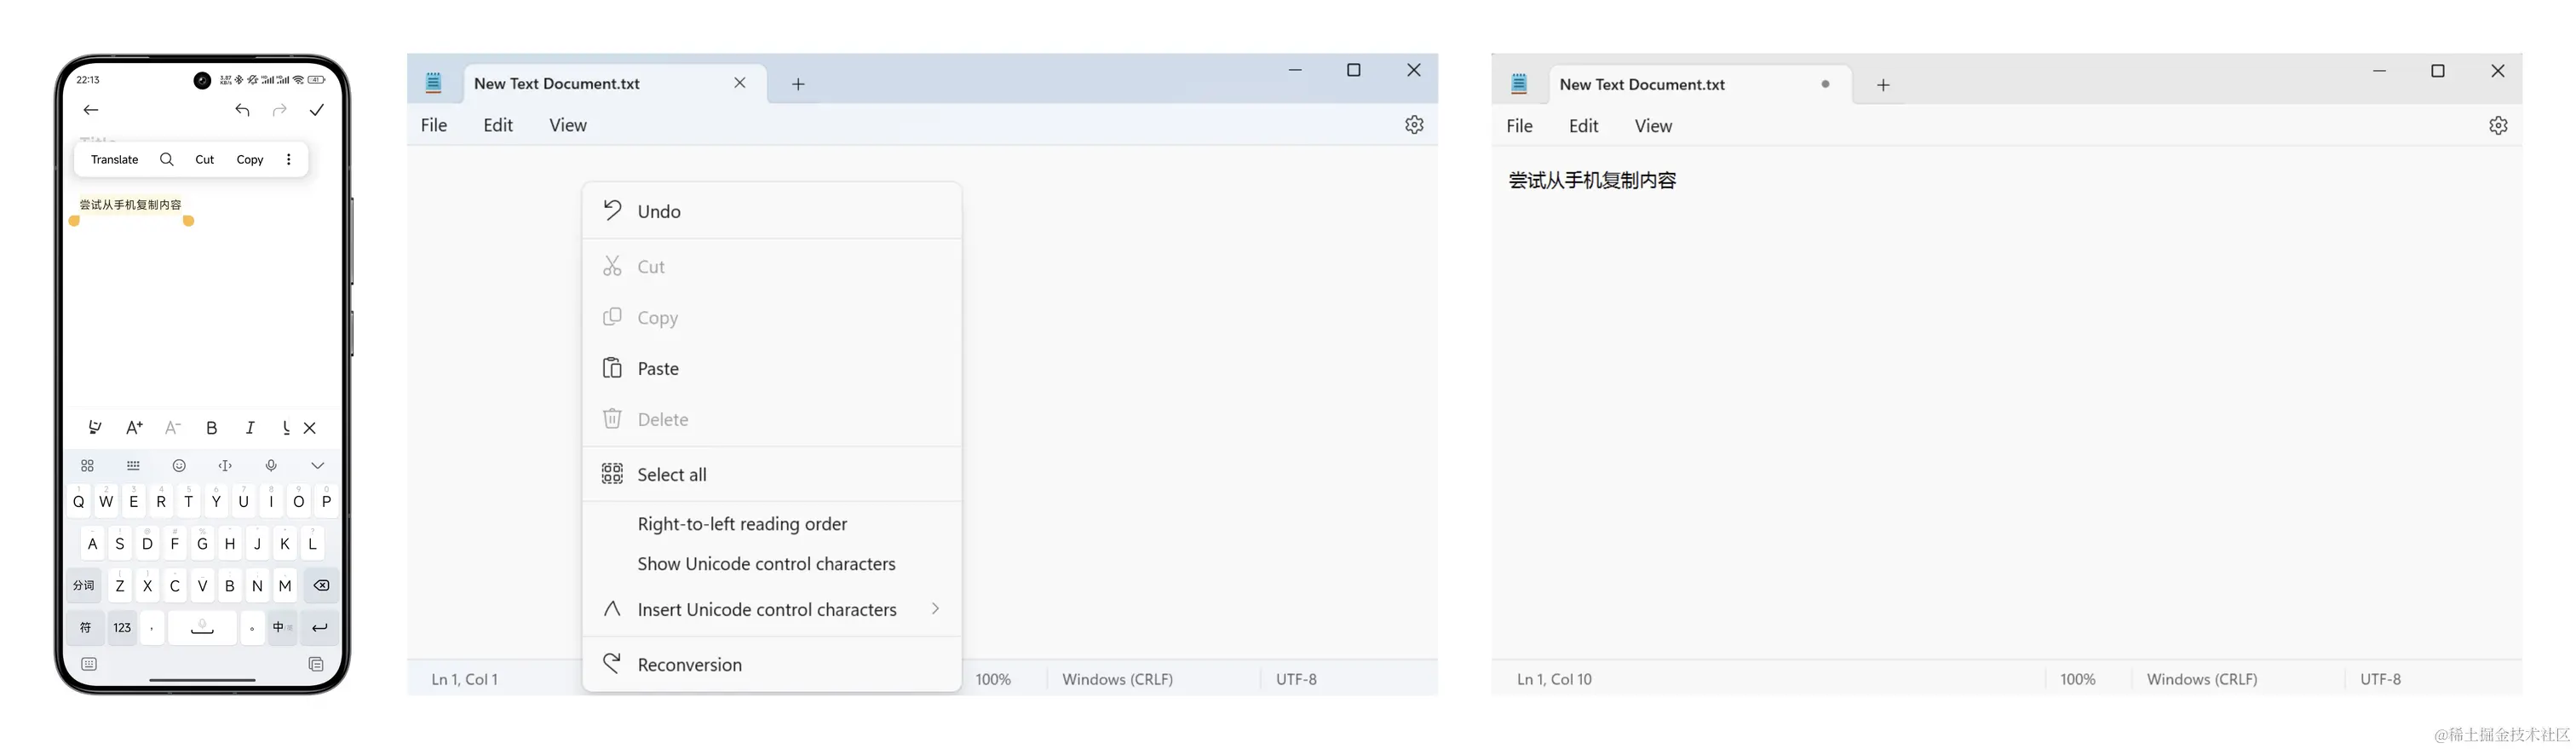Open the emoji smiley on phone keyboard
This screenshot has width=2576, height=749.
[x=179, y=466]
